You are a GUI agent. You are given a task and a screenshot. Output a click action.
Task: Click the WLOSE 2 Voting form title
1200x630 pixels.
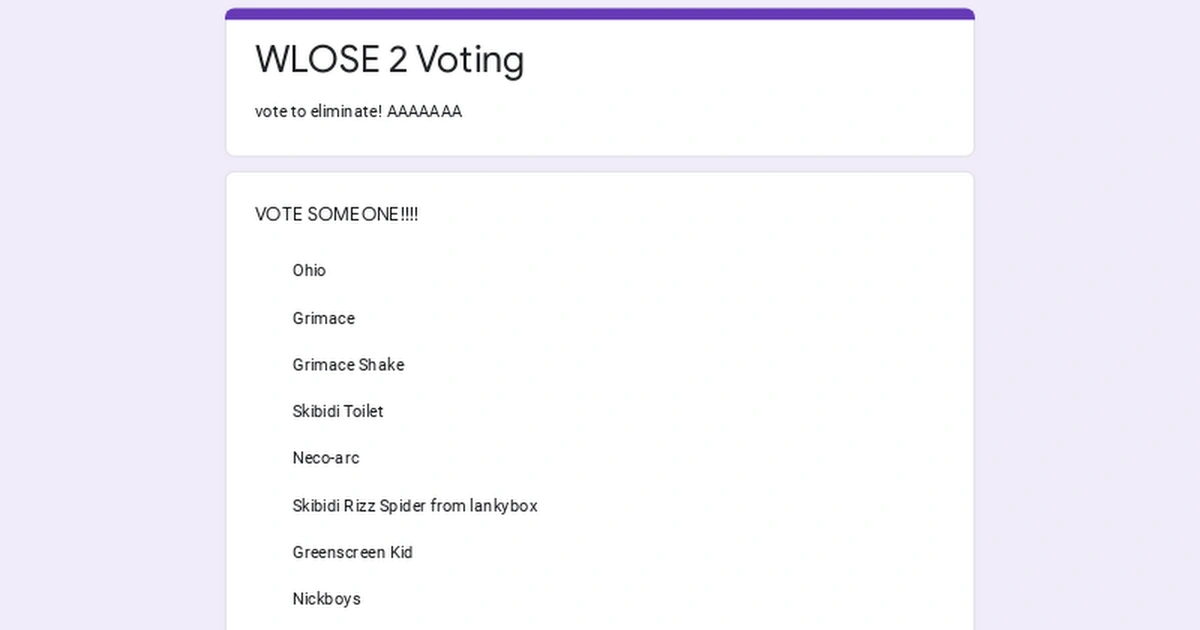[x=389, y=60]
